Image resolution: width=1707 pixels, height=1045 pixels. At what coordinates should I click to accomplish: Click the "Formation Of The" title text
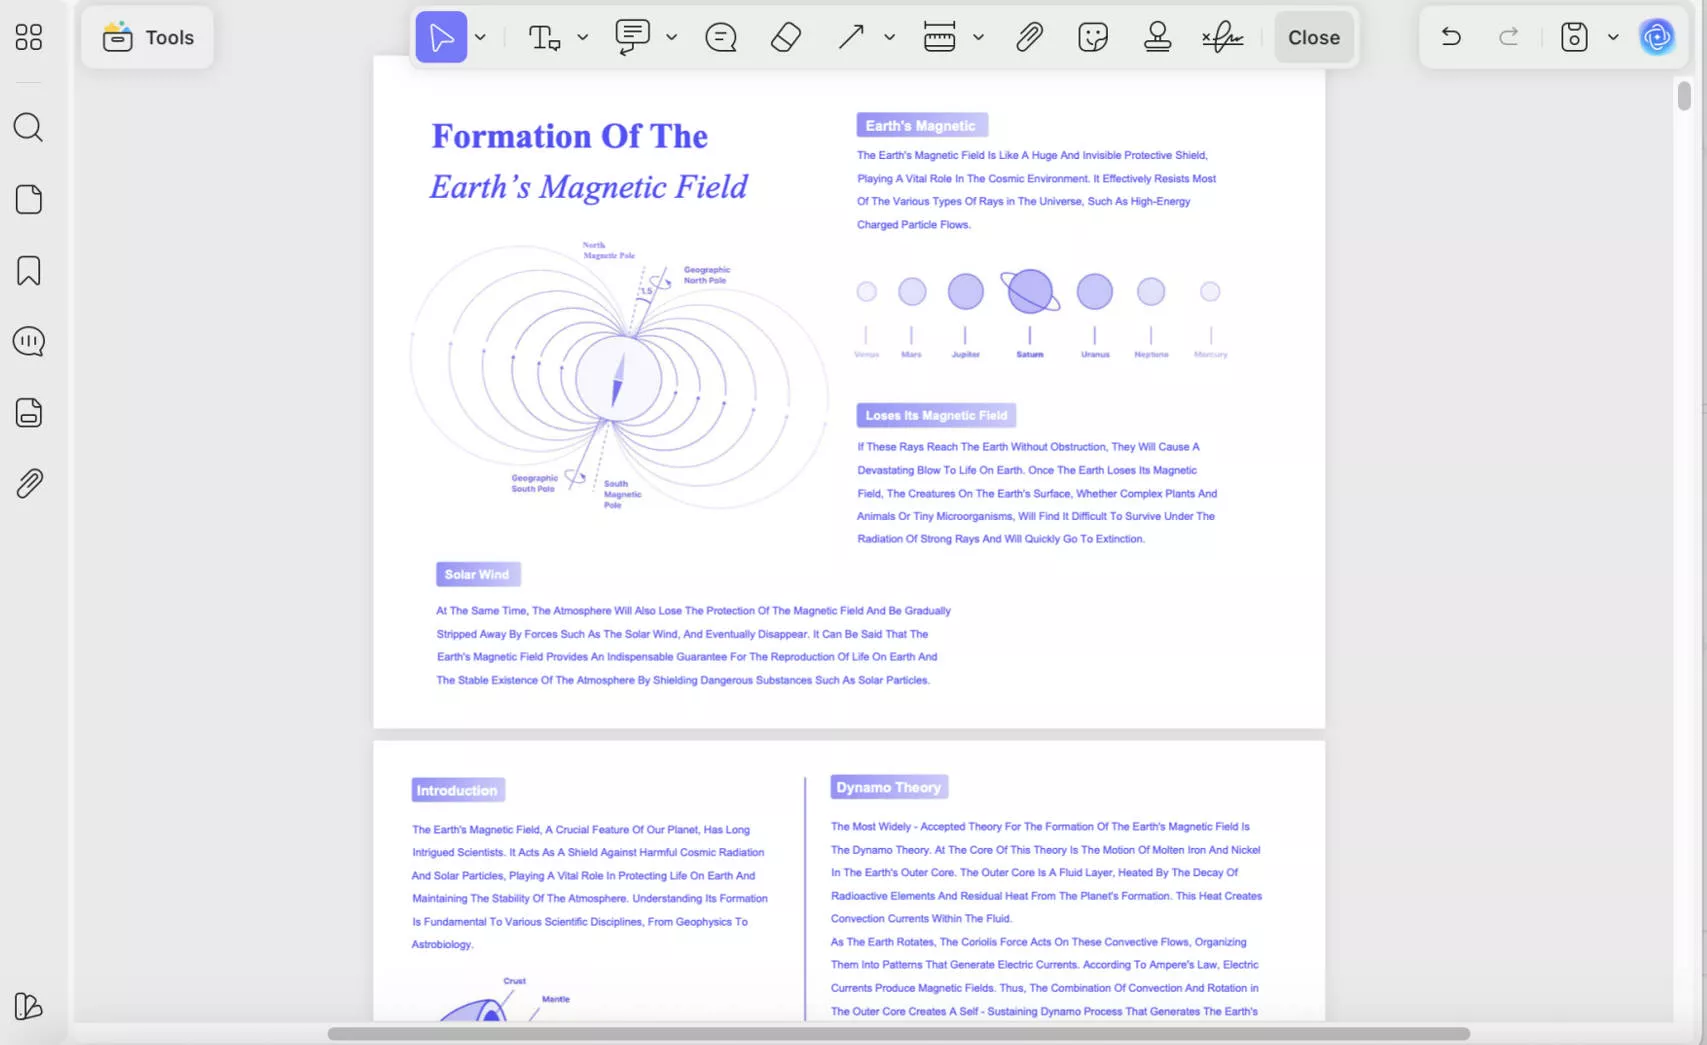click(x=570, y=136)
